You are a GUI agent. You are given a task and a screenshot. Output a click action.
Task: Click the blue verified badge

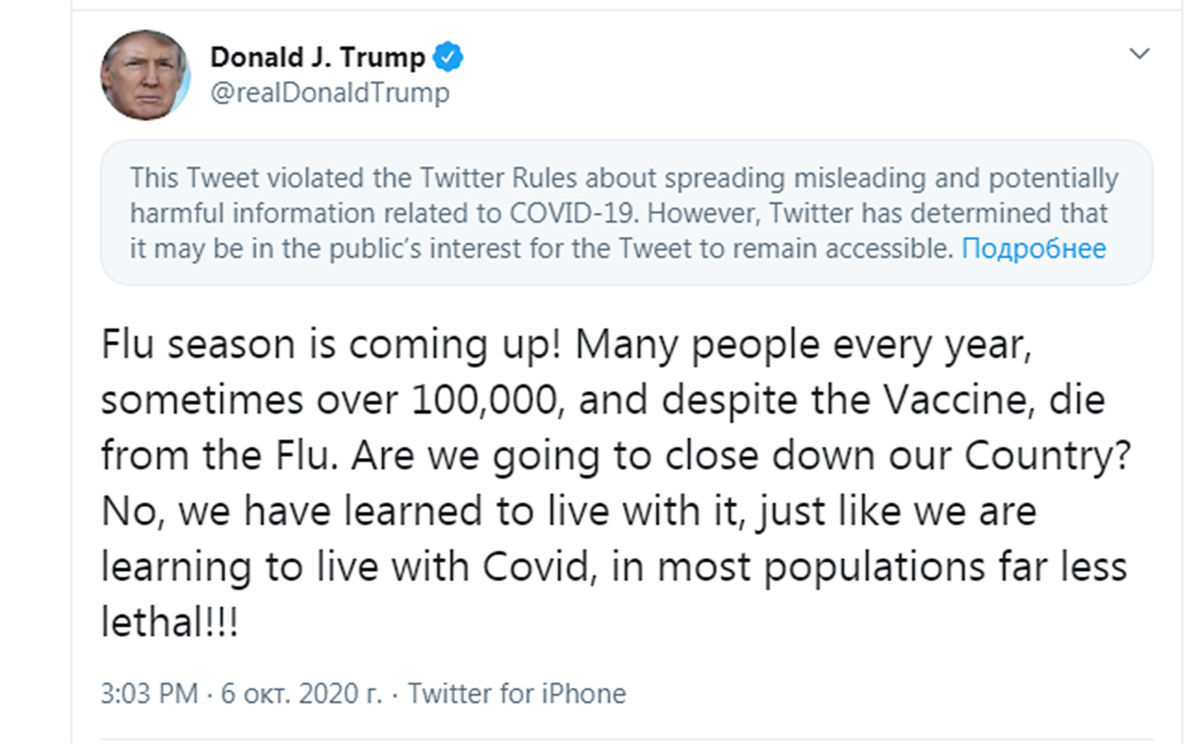[x=450, y=57]
